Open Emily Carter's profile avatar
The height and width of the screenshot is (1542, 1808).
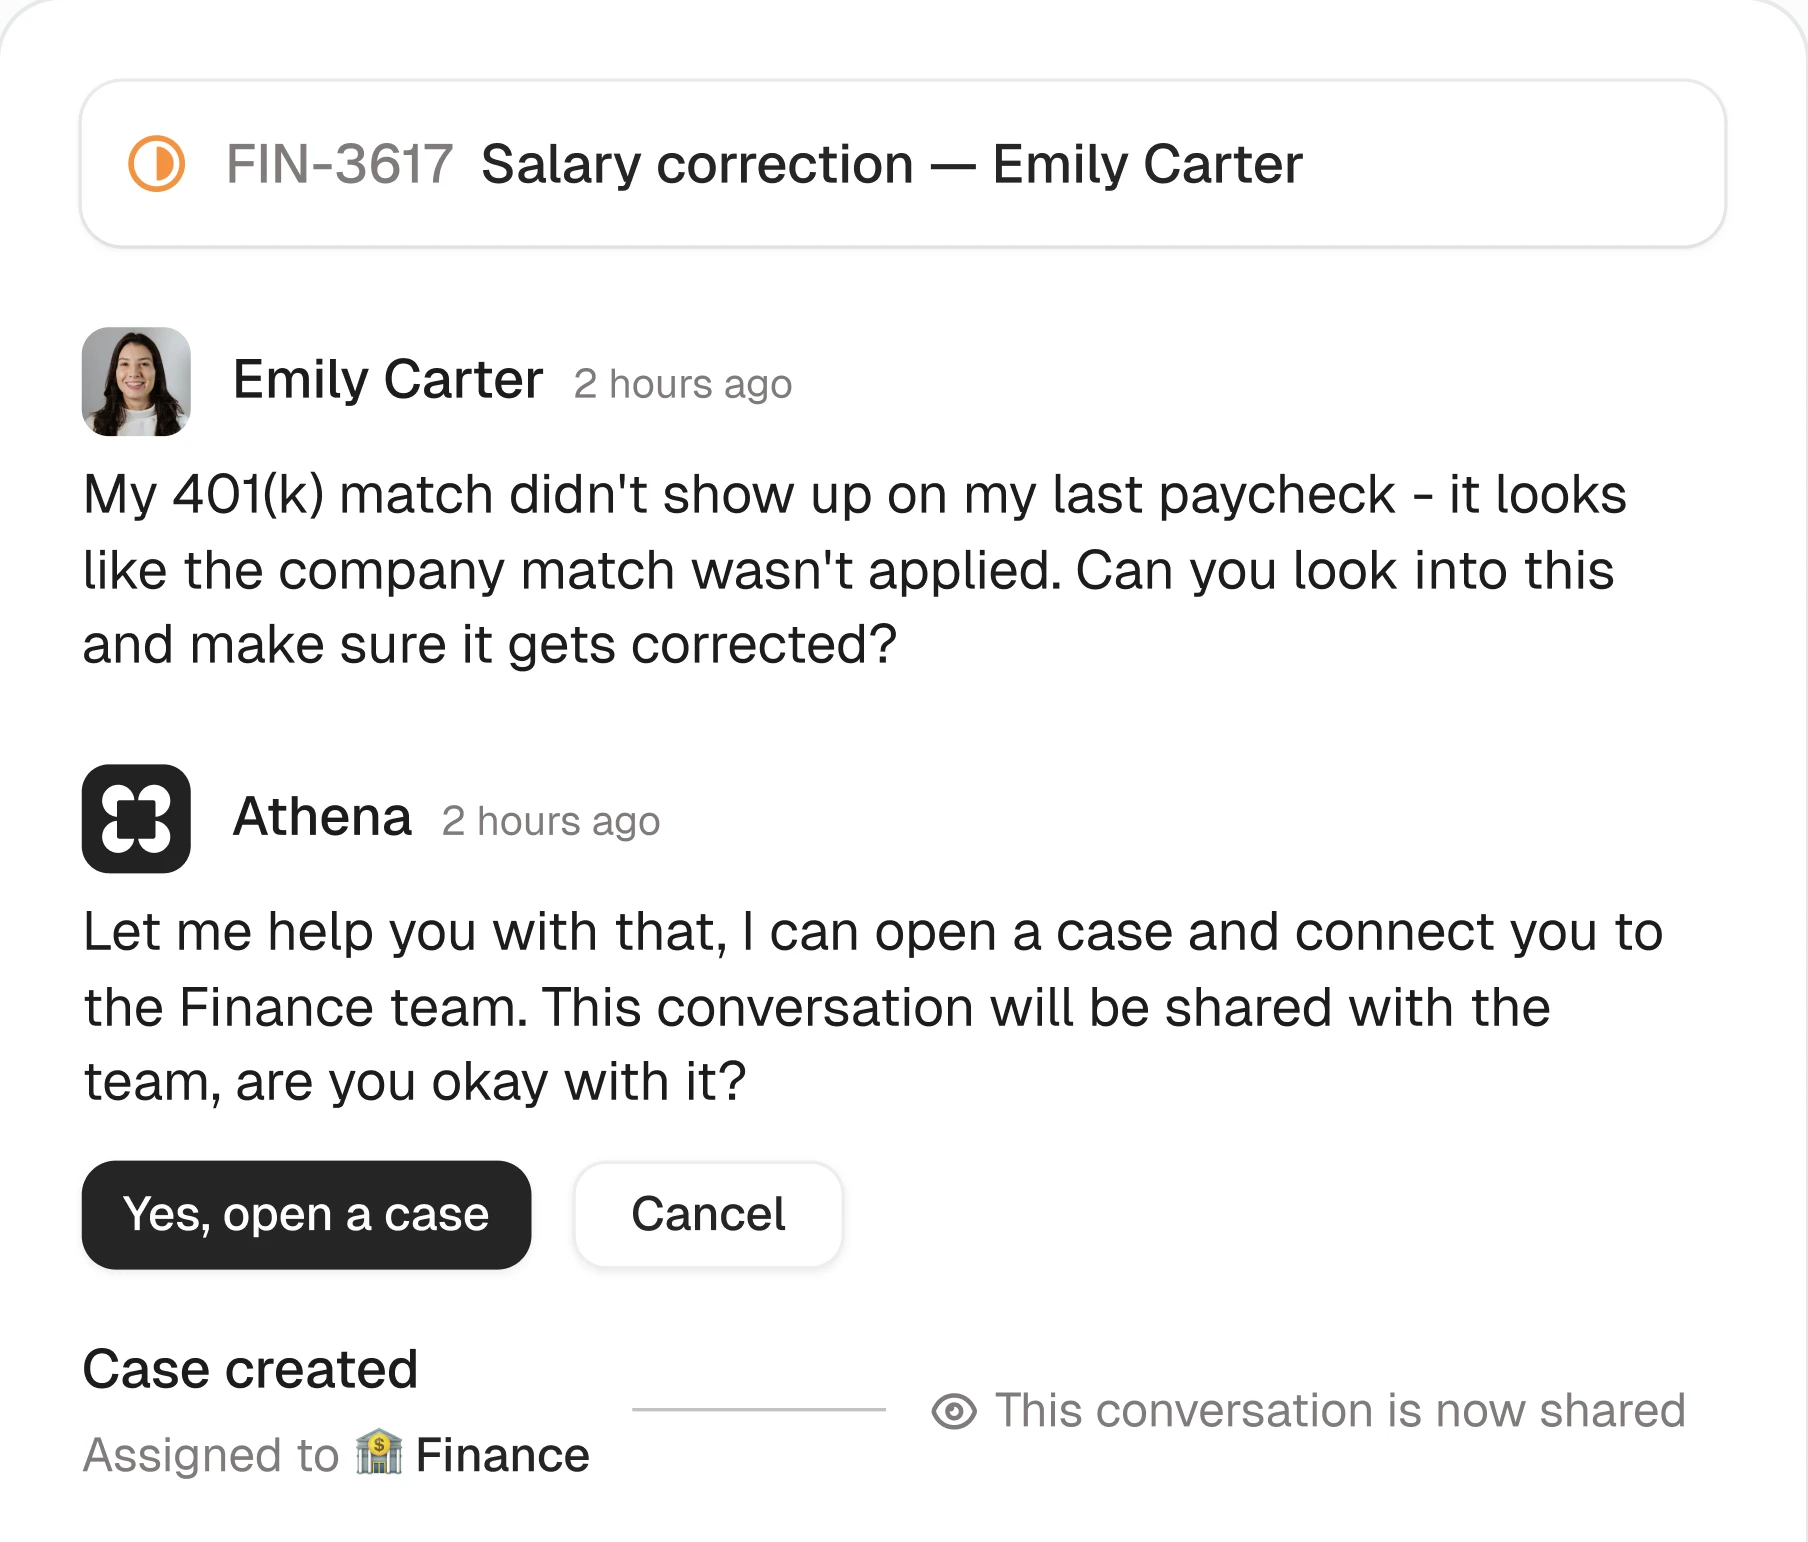pyautogui.click(x=136, y=383)
